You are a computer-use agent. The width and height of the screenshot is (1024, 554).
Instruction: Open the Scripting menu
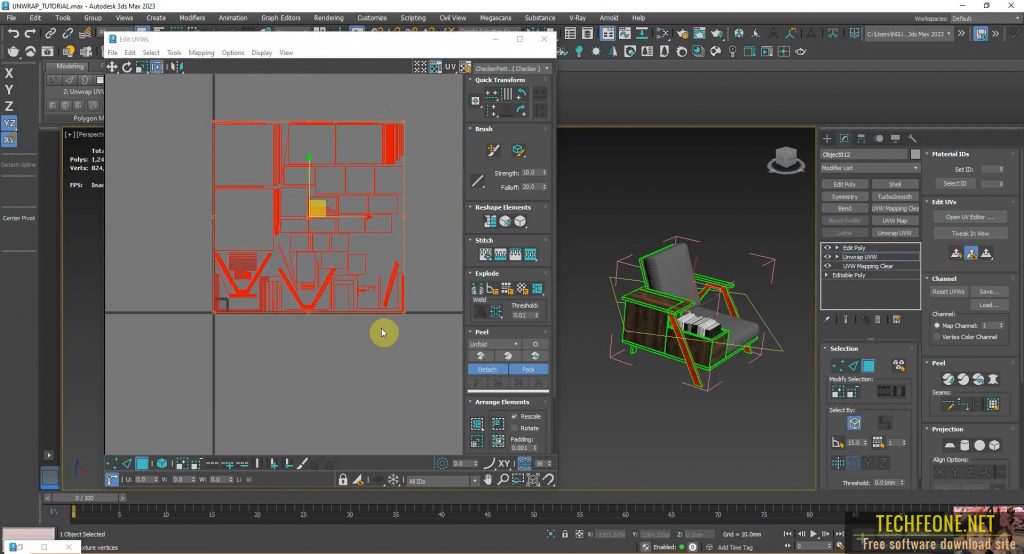click(x=413, y=18)
